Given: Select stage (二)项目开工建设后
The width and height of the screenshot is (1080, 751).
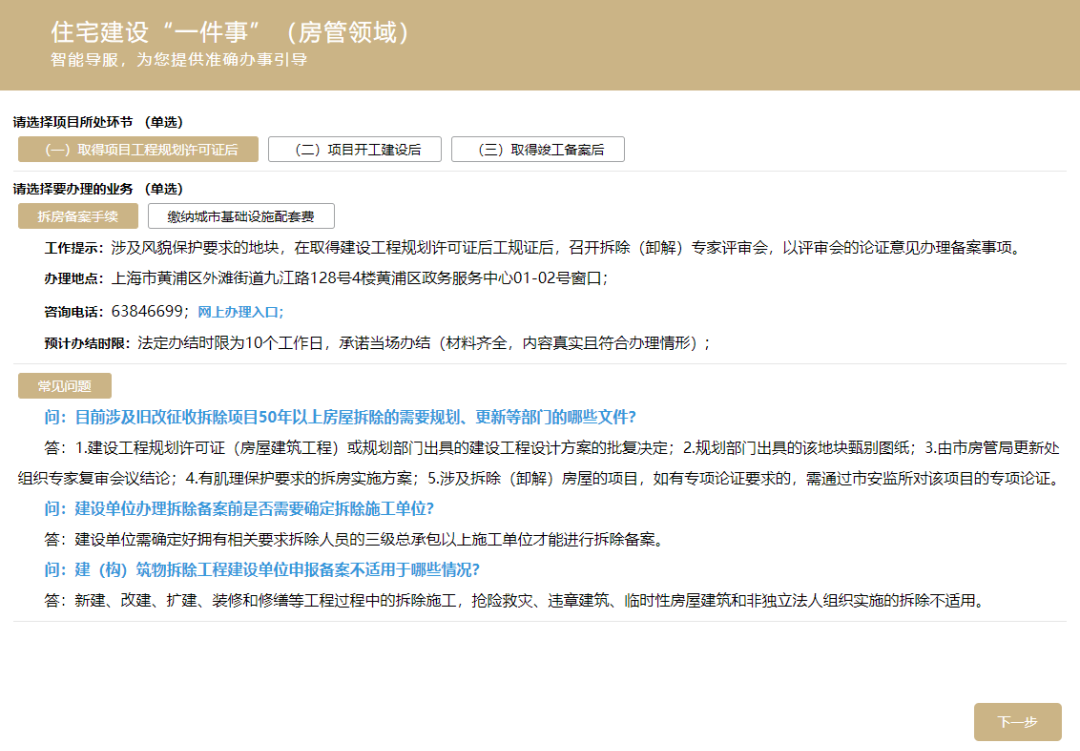Looking at the screenshot, I should click(354, 150).
